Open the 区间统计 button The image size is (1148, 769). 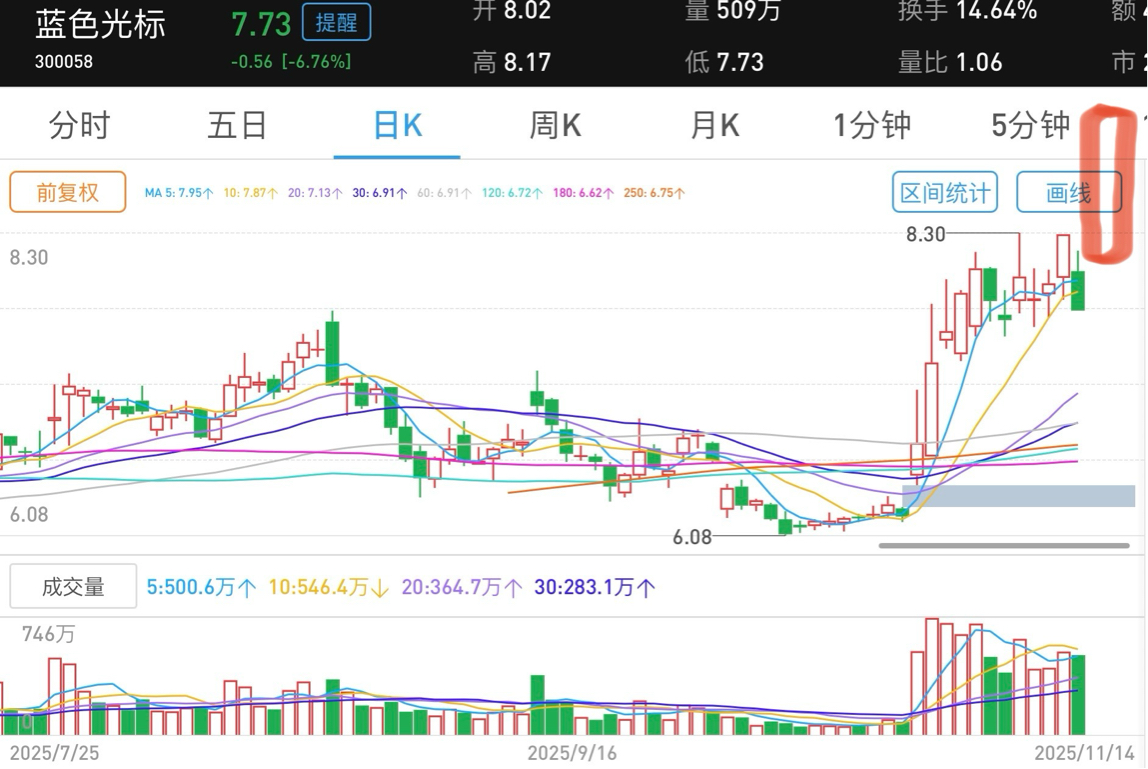(944, 193)
